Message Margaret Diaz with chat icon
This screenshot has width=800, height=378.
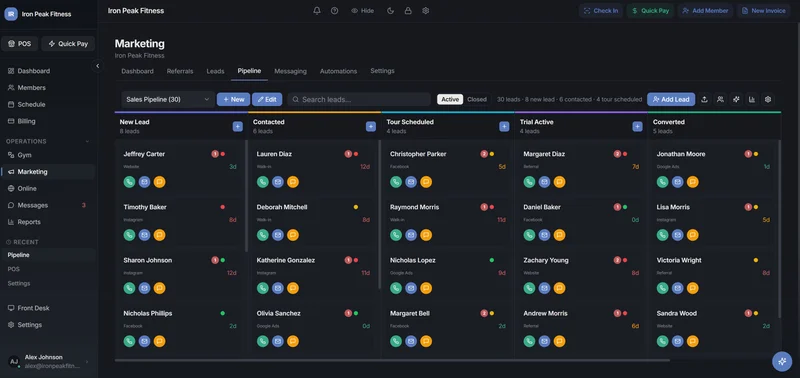[559, 182]
